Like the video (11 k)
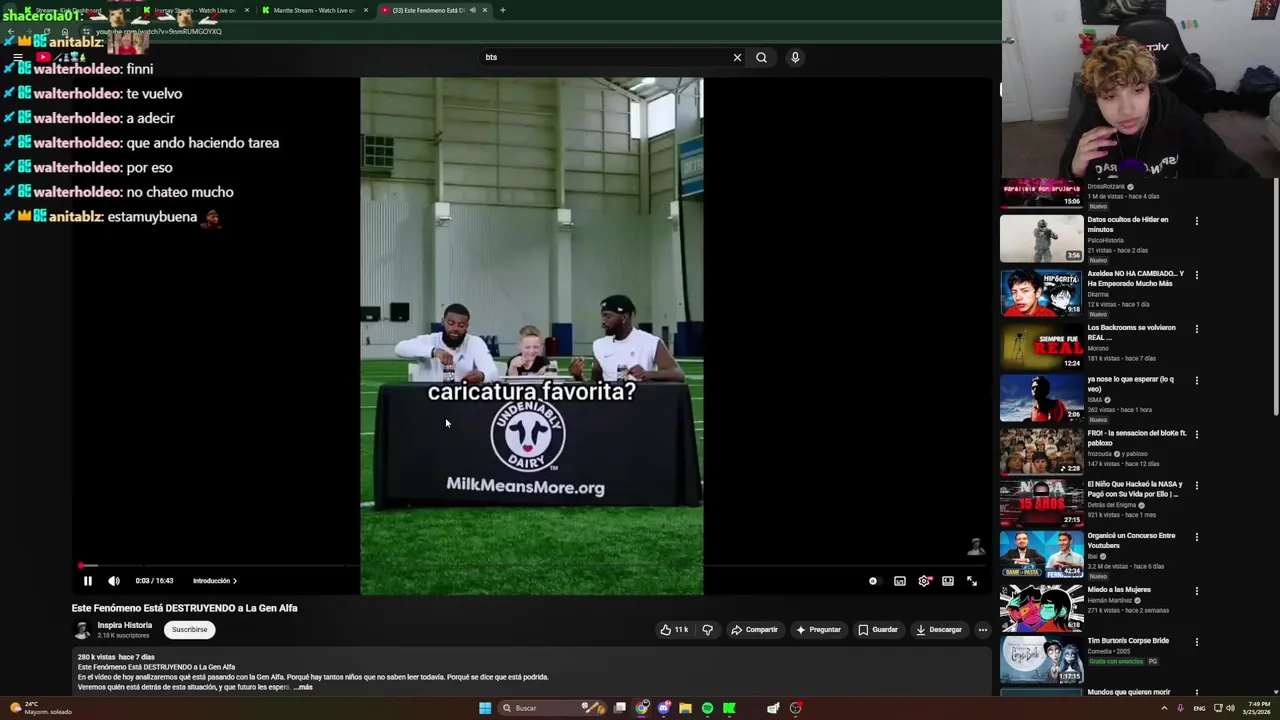Screen dimensions: 1280x720 click(x=674, y=630)
